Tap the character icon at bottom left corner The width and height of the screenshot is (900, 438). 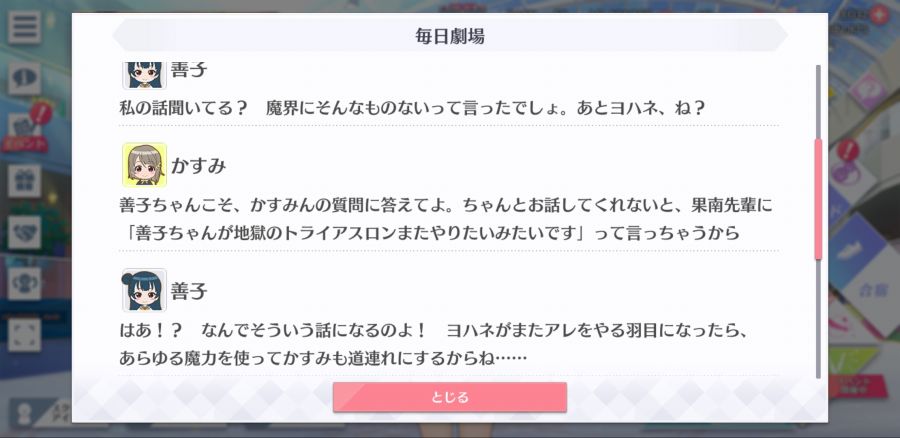point(24,414)
